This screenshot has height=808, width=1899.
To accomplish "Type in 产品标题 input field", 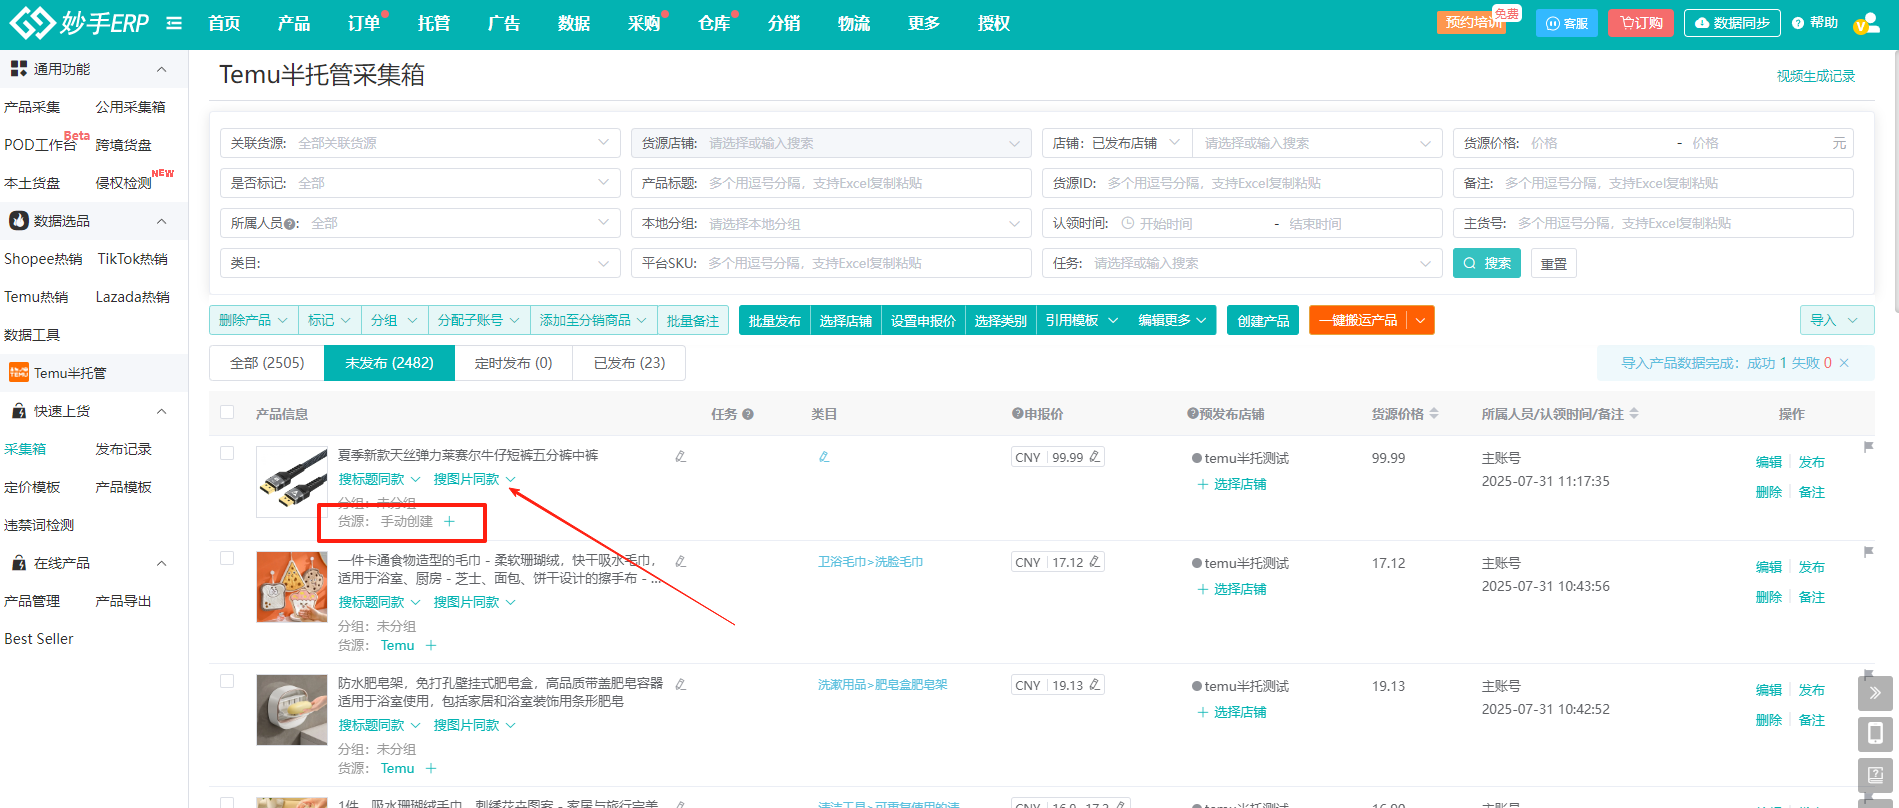I will pyautogui.click(x=831, y=183).
